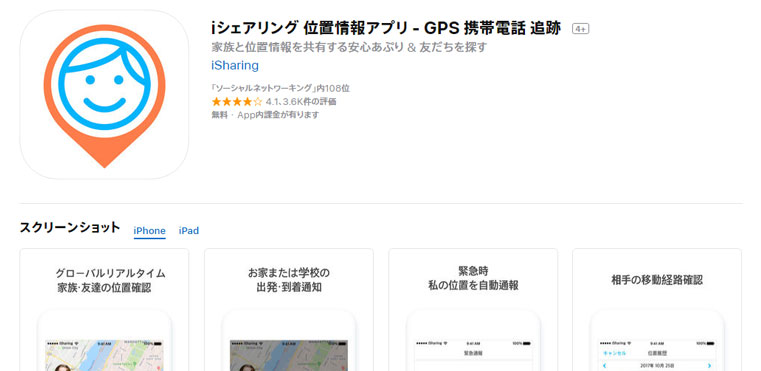Click the 2017年 10月 25日 date label

tap(657, 366)
